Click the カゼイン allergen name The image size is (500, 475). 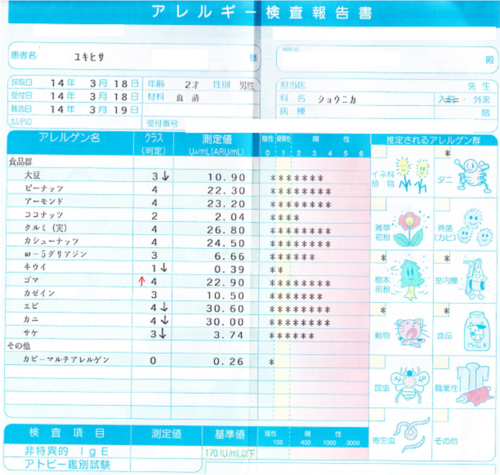[39, 293]
